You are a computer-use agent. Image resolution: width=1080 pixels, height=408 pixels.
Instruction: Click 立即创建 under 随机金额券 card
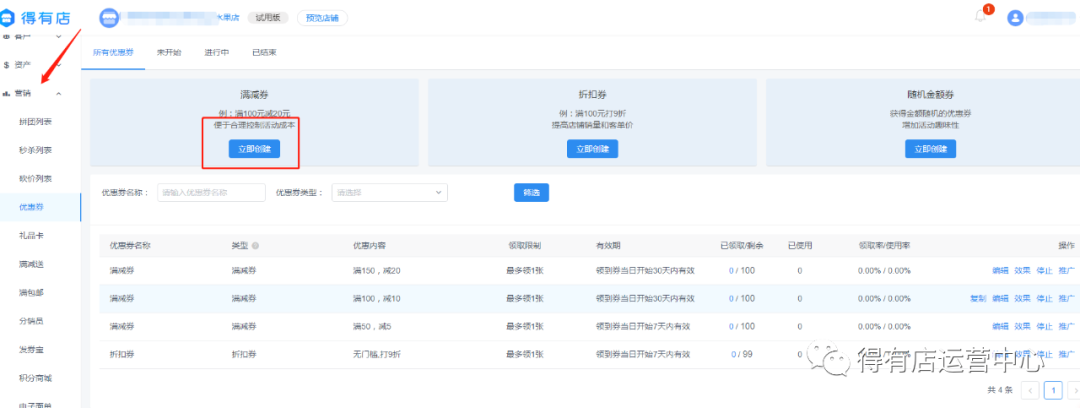coord(931,149)
